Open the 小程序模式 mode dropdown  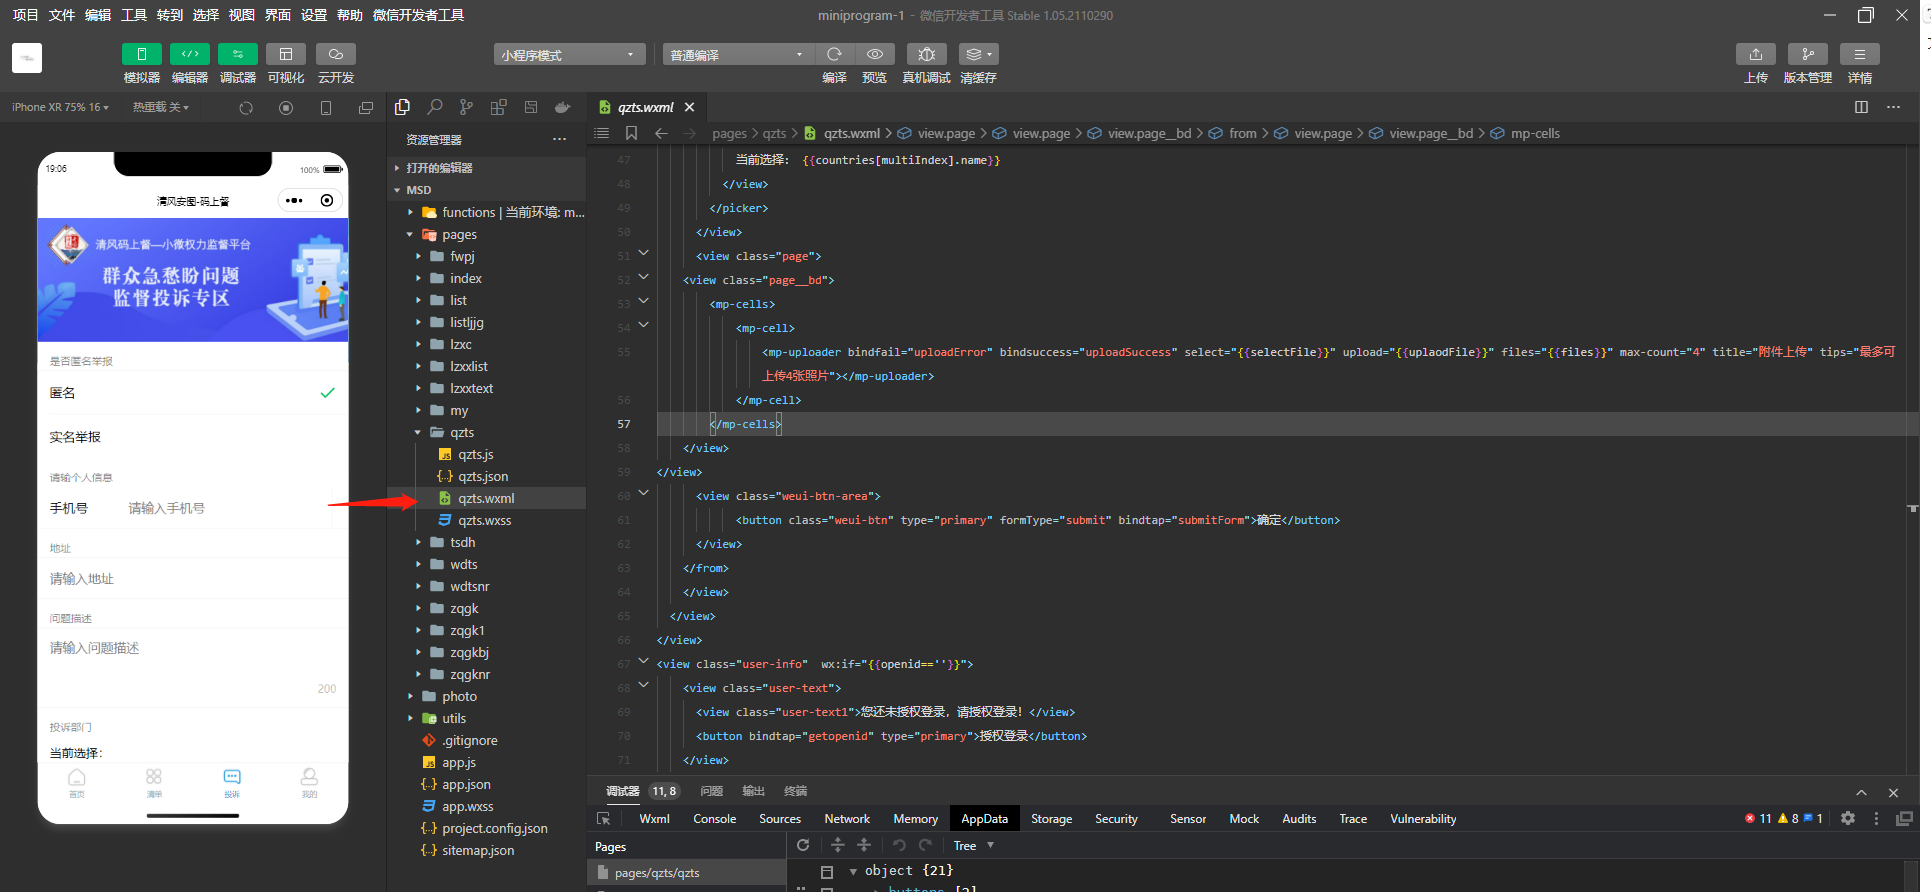pos(569,55)
